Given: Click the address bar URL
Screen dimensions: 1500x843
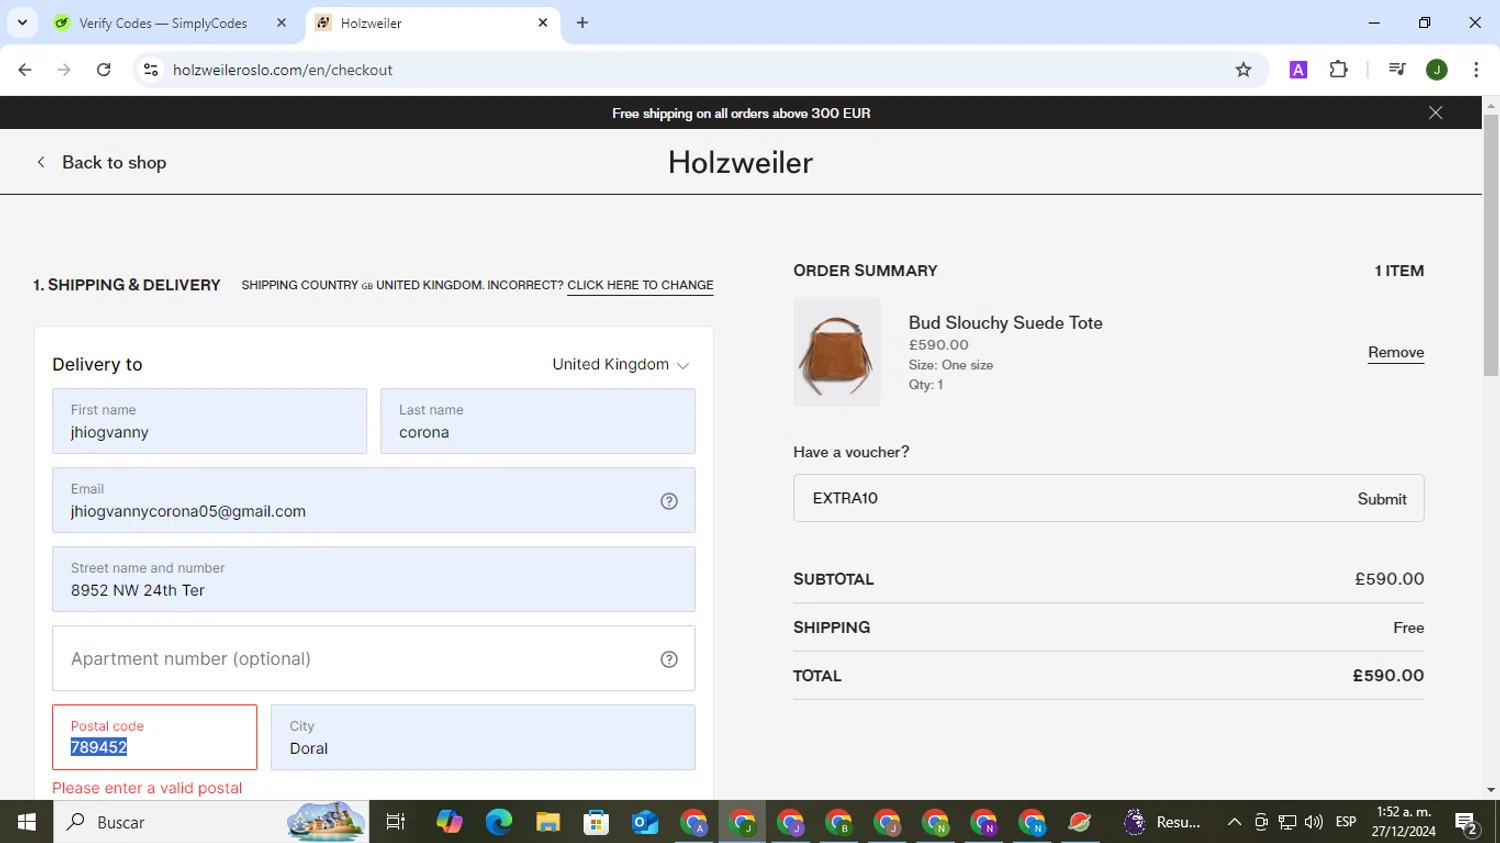Looking at the screenshot, I should point(282,70).
